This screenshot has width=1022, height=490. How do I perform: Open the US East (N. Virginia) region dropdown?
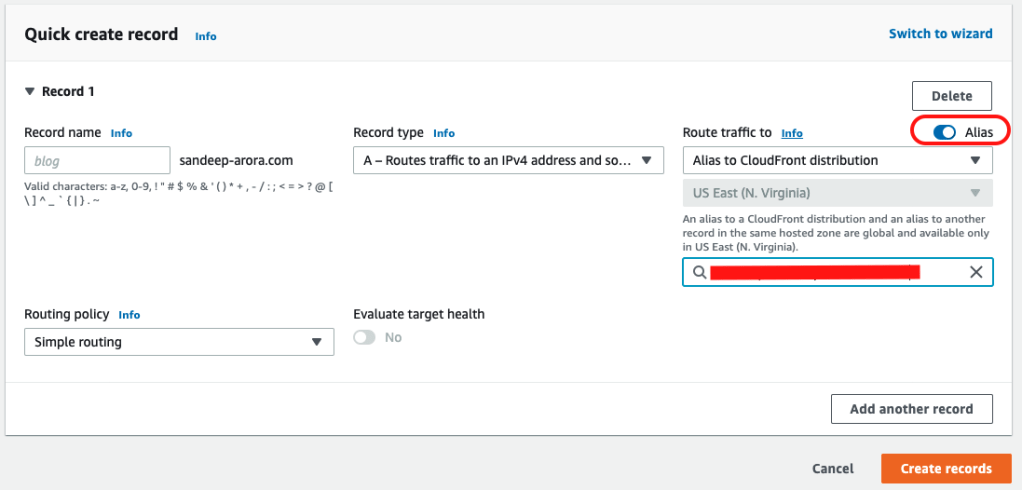(x=837, y=193)
